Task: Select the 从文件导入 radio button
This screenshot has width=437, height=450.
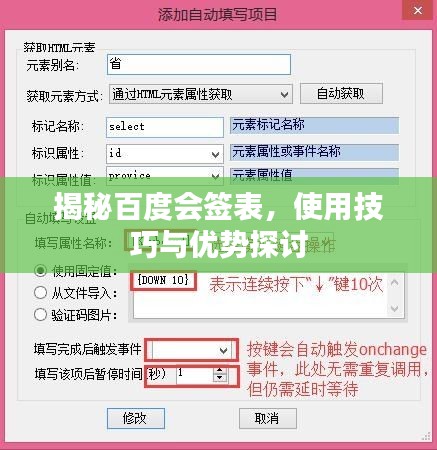Action: click(40, 293)
